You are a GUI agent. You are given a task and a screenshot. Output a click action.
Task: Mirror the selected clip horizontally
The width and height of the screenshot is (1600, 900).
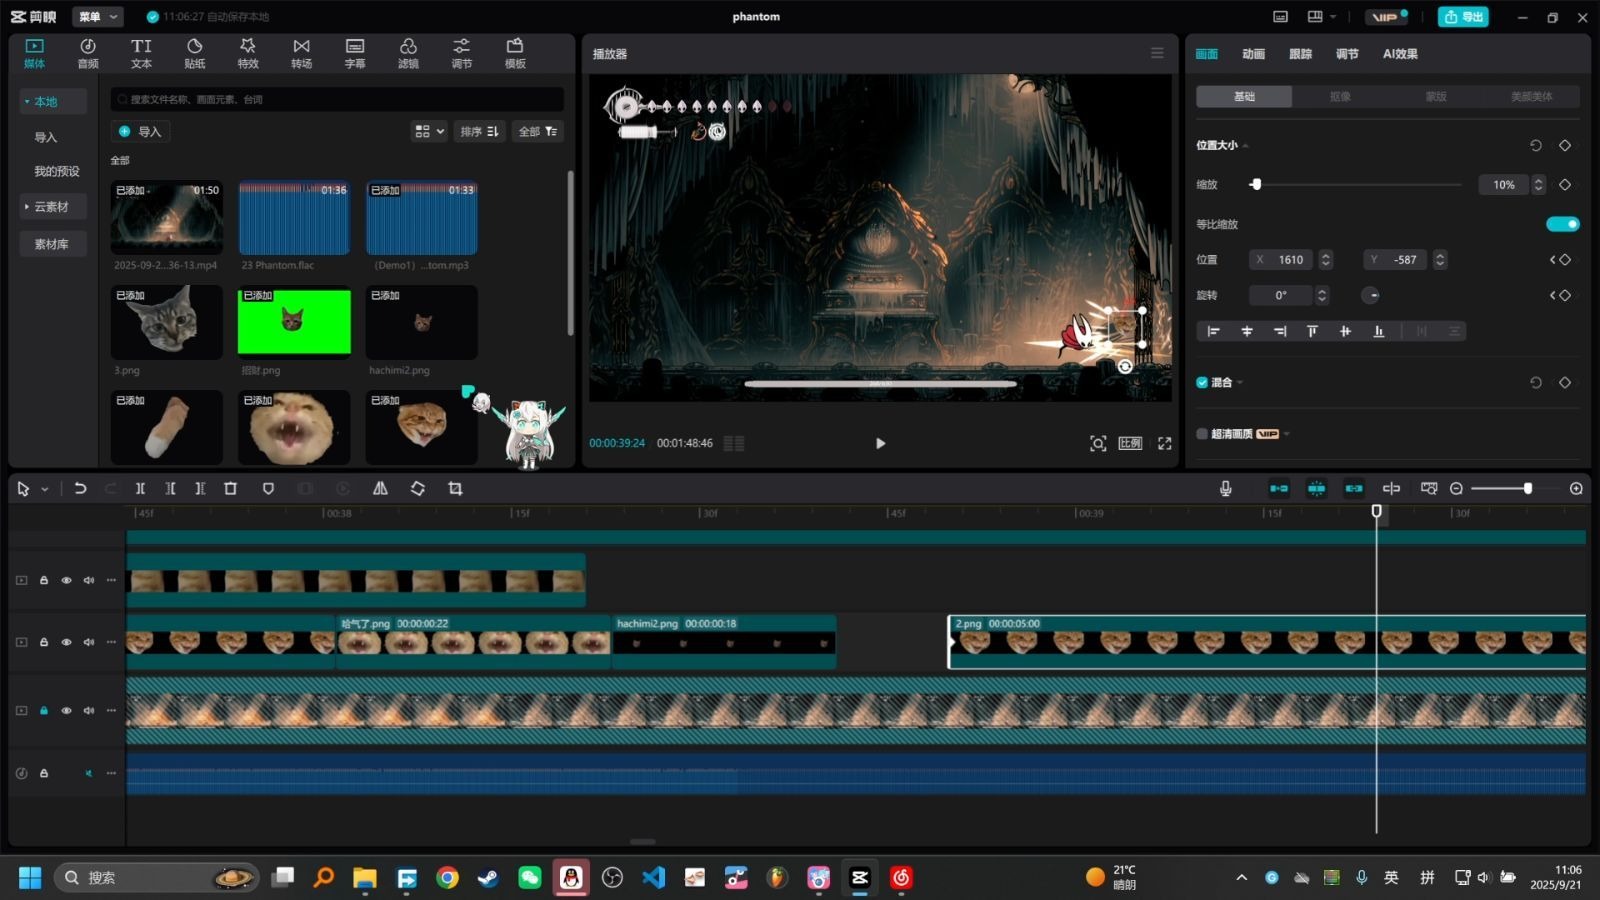pos(380,488)
